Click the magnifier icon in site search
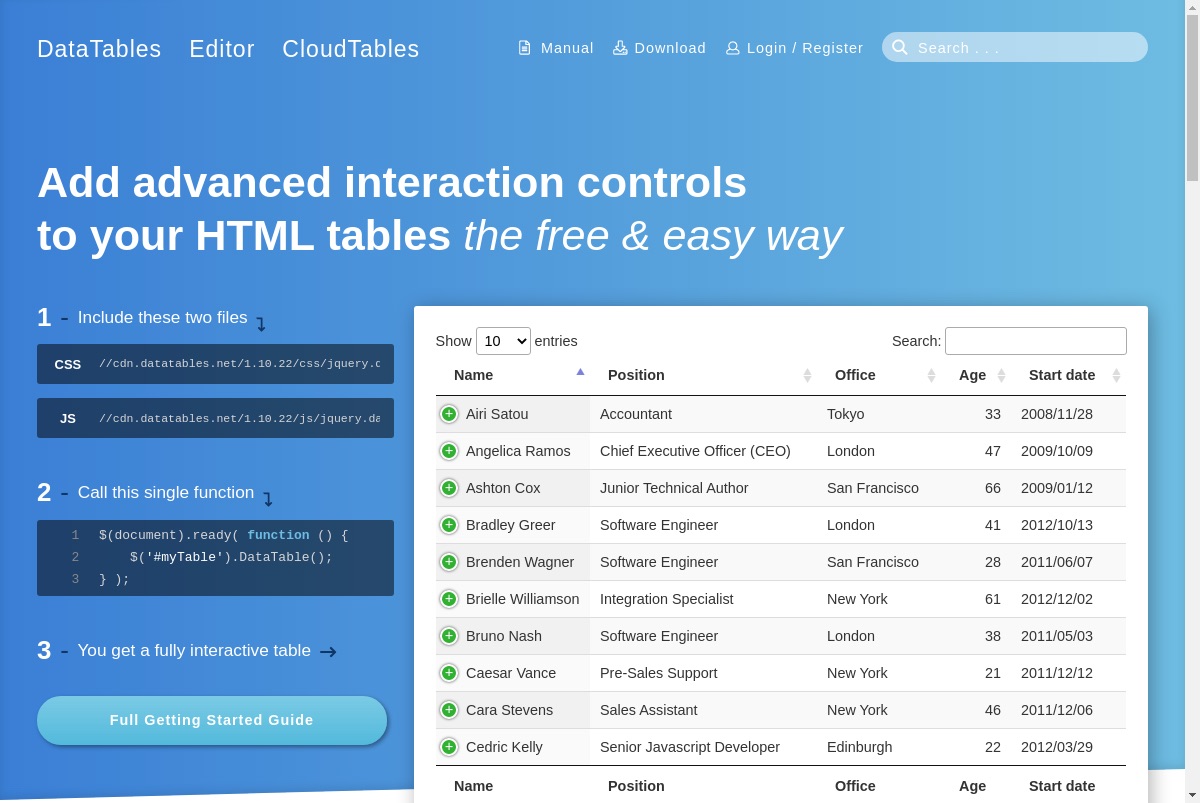This screenshot has width=1200, height=803. coord(900,47)
